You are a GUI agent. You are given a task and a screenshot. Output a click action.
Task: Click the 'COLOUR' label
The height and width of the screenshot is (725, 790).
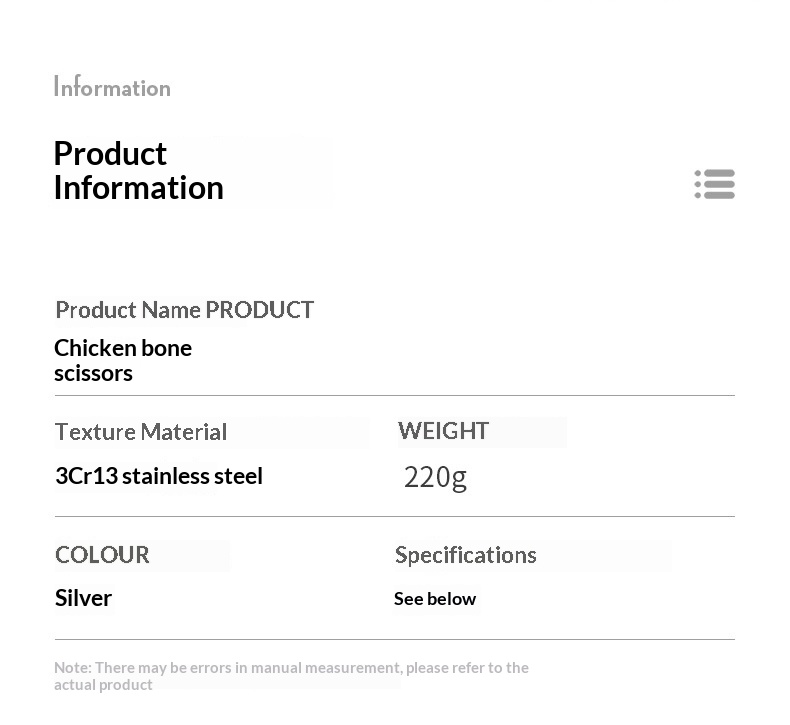pos(102,555)
